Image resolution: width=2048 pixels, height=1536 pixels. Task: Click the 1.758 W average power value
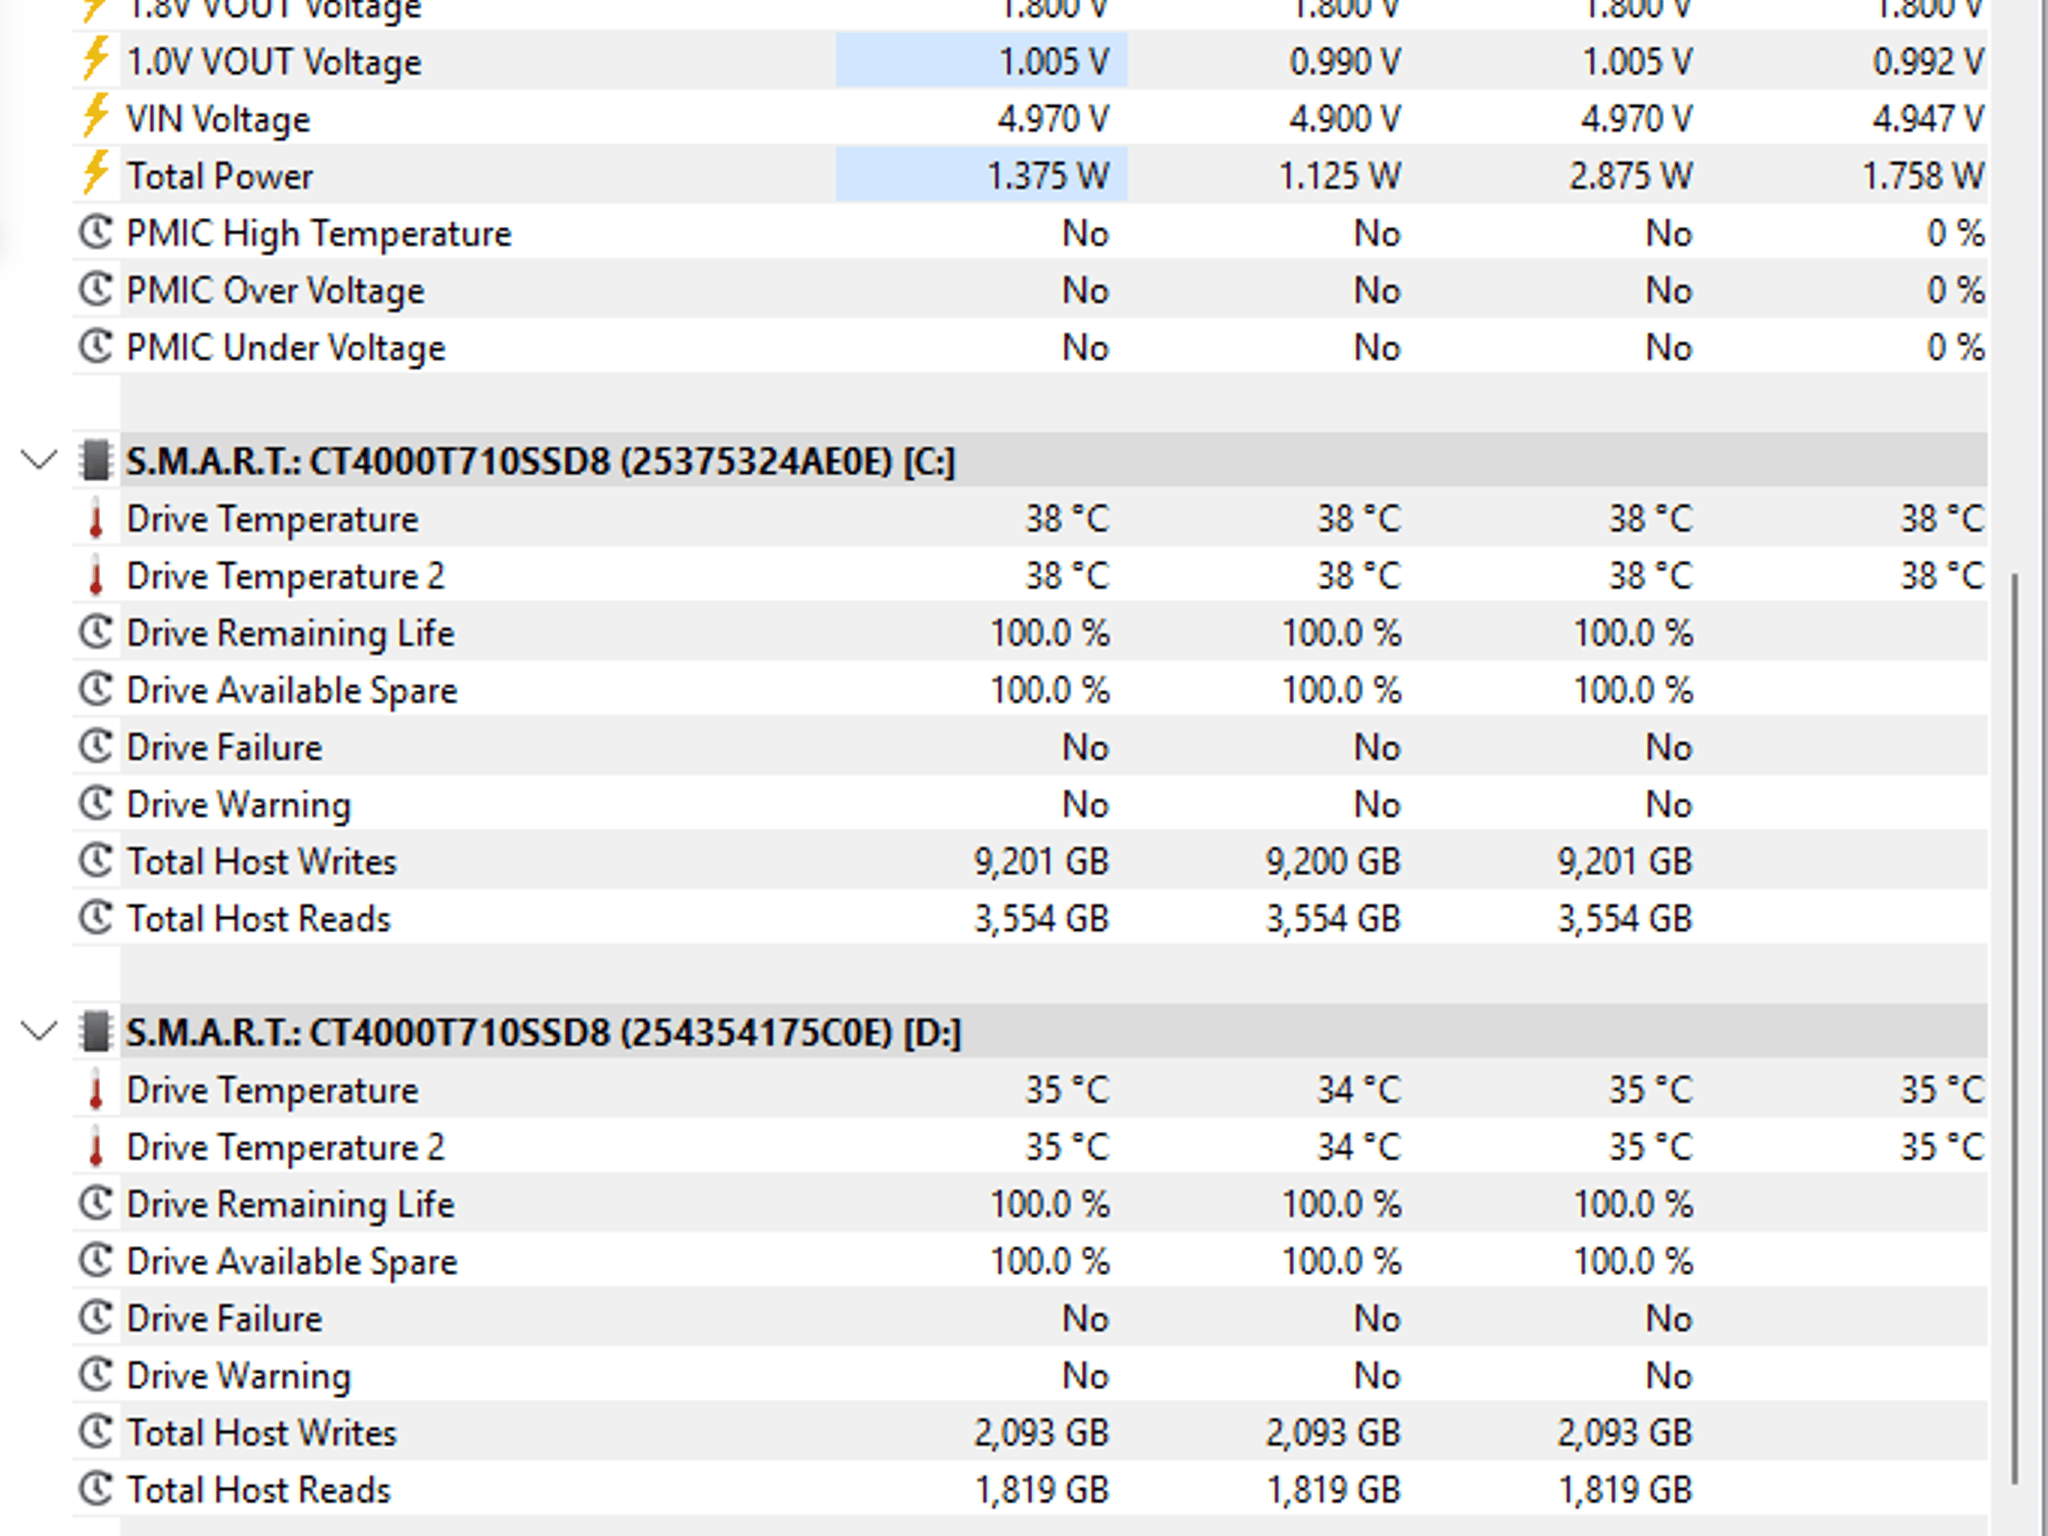[1923, 175]
